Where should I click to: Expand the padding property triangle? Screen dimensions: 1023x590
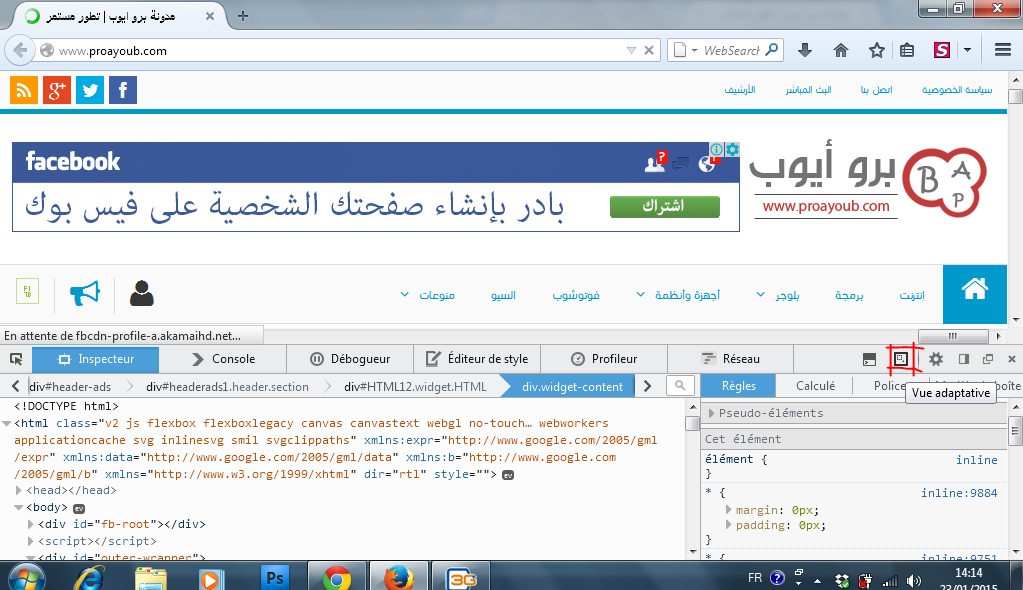[x=729, y=524]
